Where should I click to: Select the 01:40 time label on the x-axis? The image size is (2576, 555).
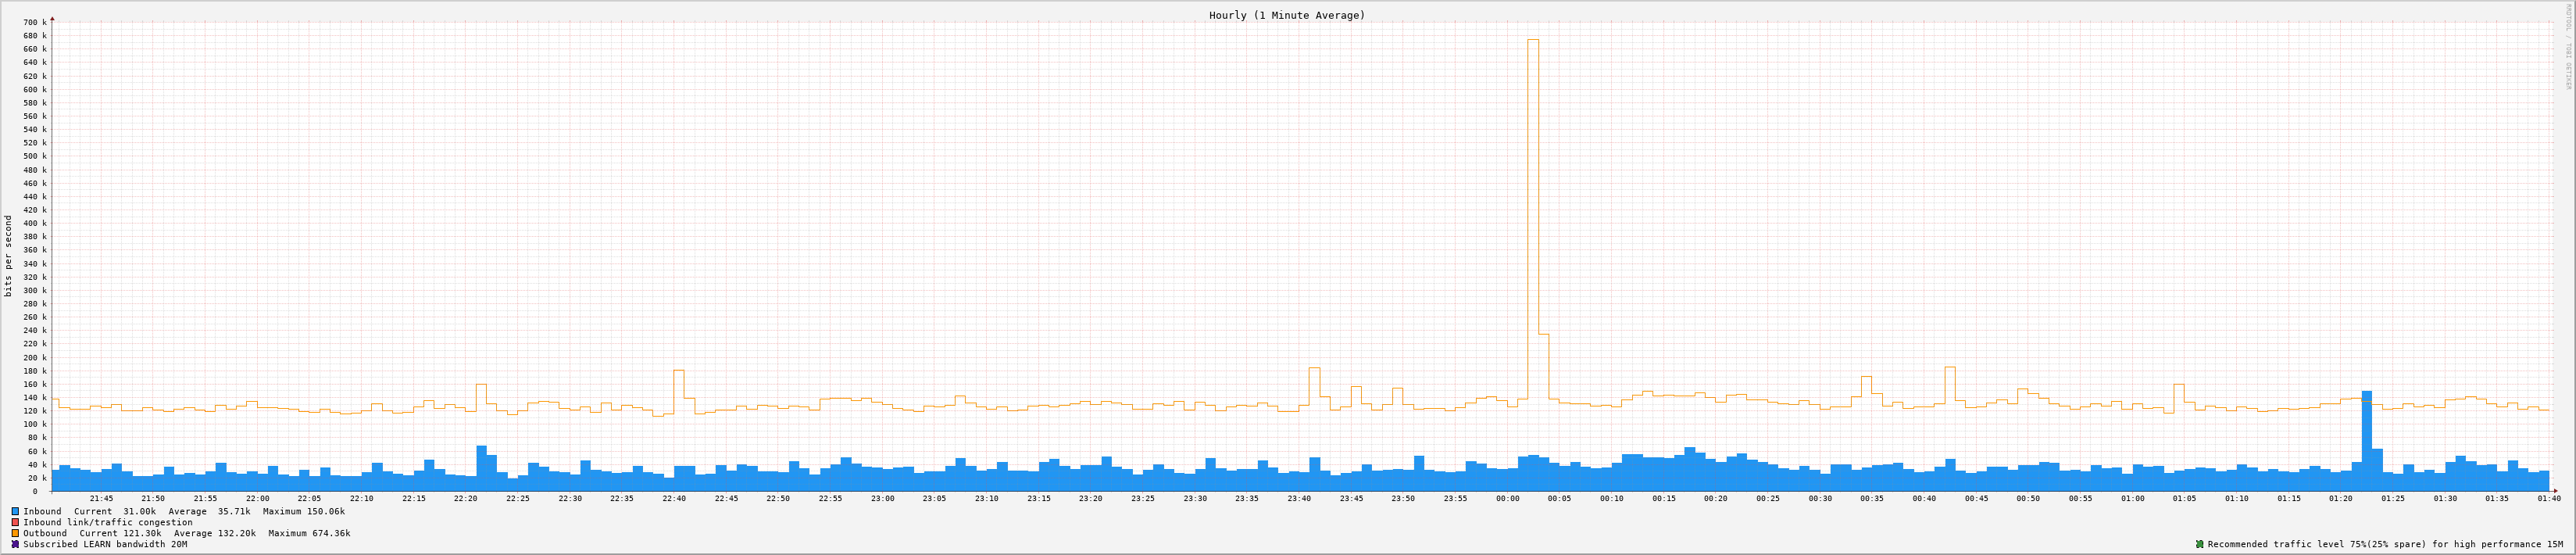pyautogui.click(x=2548, y=498)
